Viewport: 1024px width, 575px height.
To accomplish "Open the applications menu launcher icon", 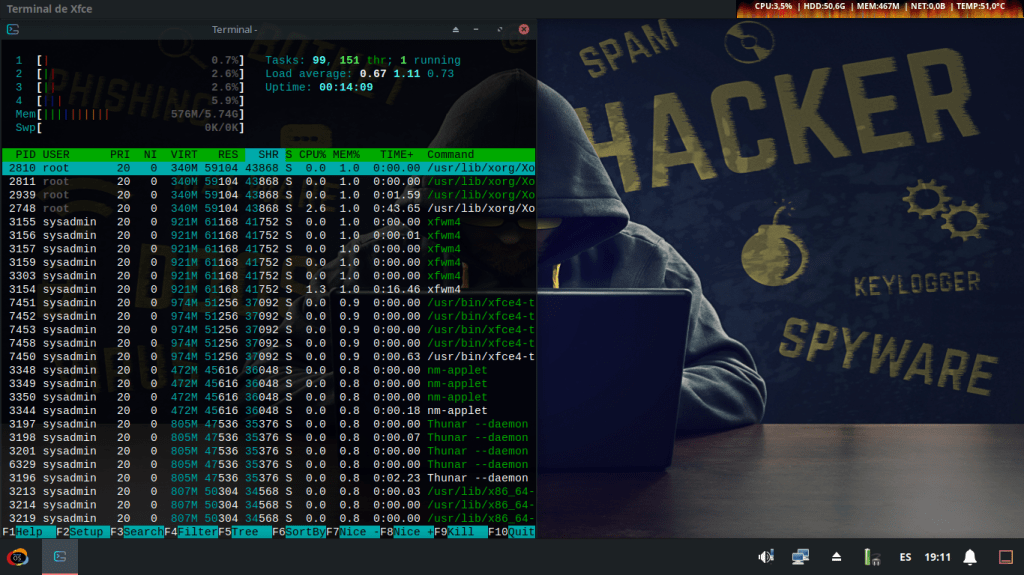I will (18, 556).
